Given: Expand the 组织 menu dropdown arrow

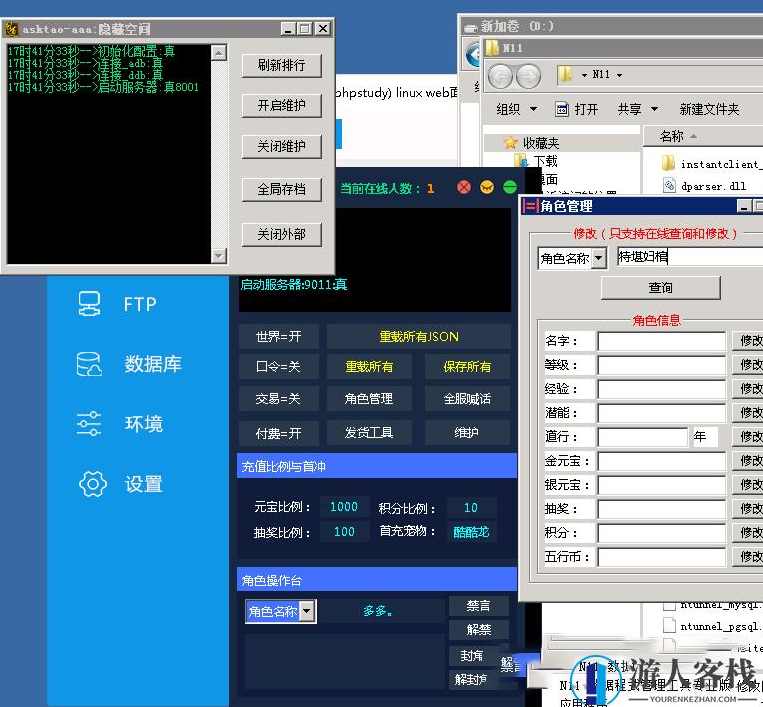Looking at the screenshot, I should click(533, 109).
